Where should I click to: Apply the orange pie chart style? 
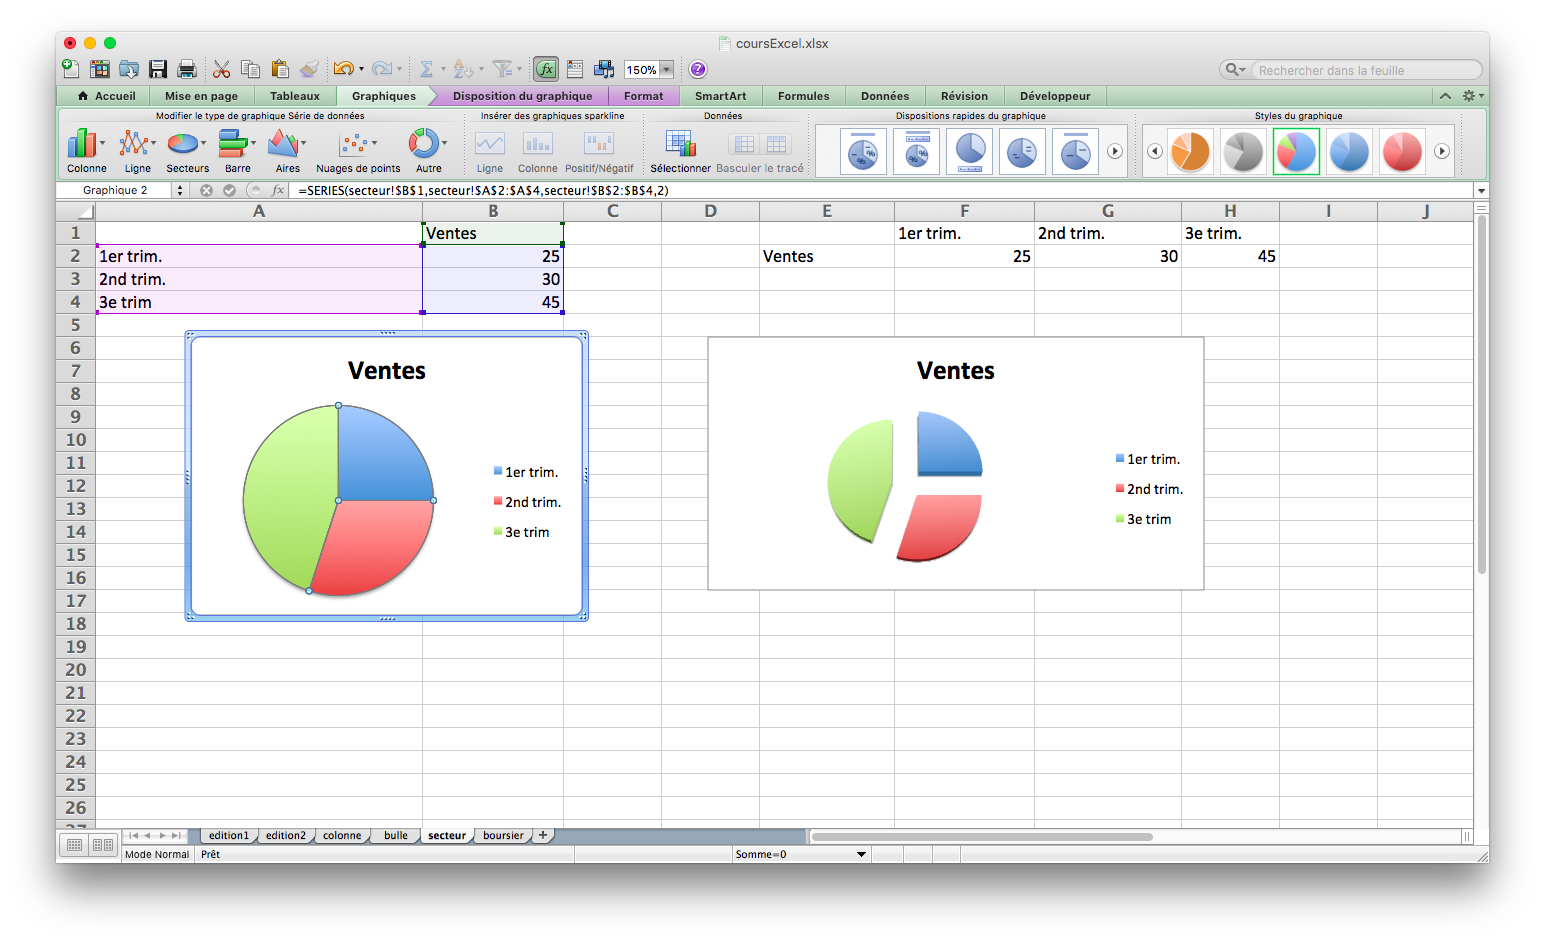click(x=1190, y=151)
